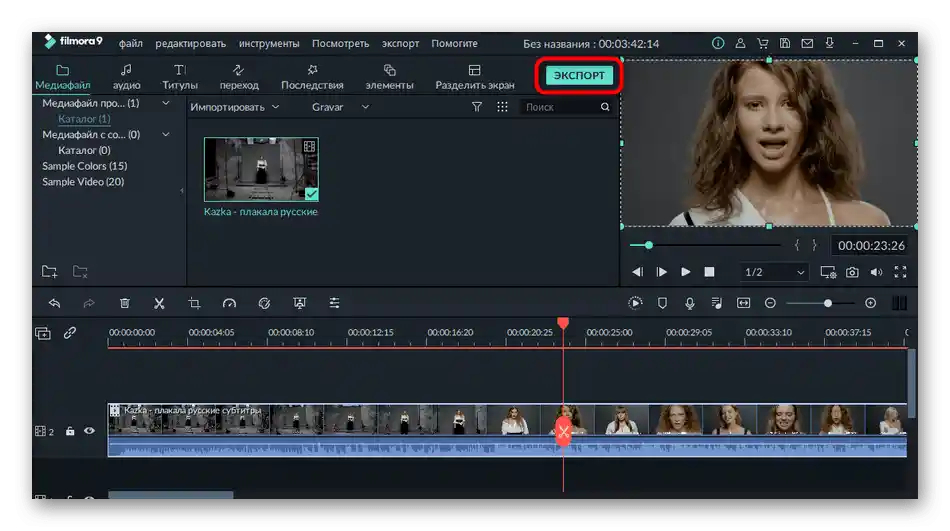
Task: Click the add marker shield icon
Action: coord(662,303)
